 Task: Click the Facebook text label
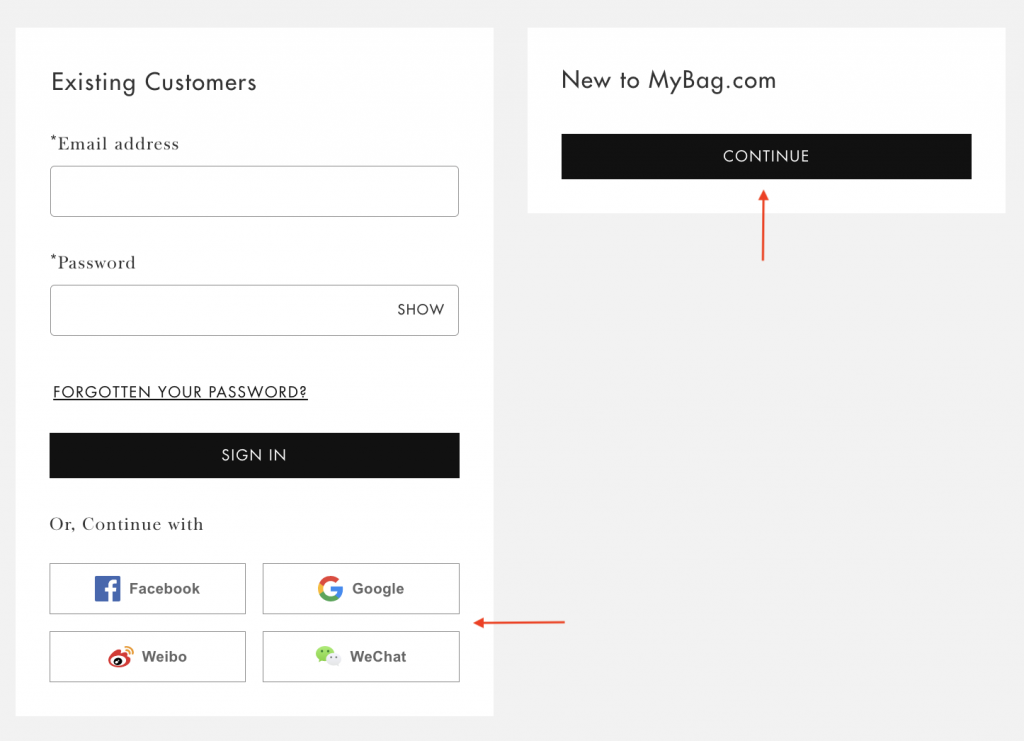pos(164,589)
